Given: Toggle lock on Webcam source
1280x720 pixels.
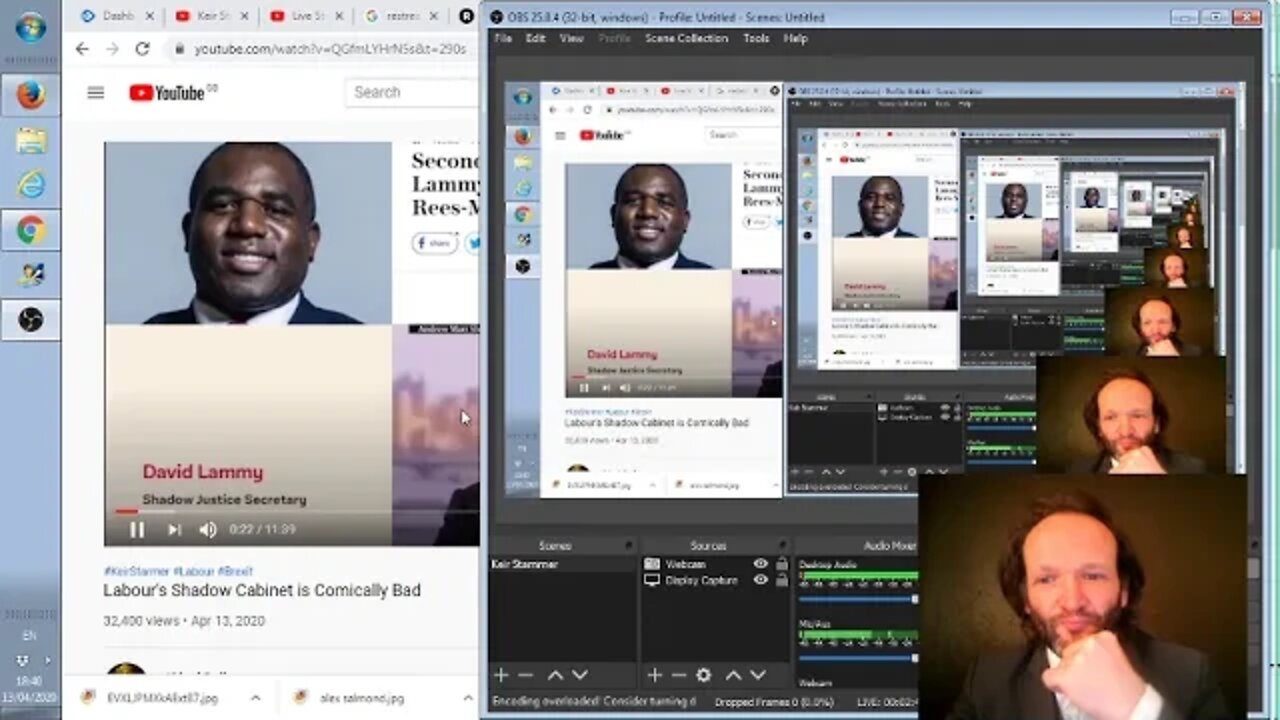Looking at the screenshot, I should 781,564.
